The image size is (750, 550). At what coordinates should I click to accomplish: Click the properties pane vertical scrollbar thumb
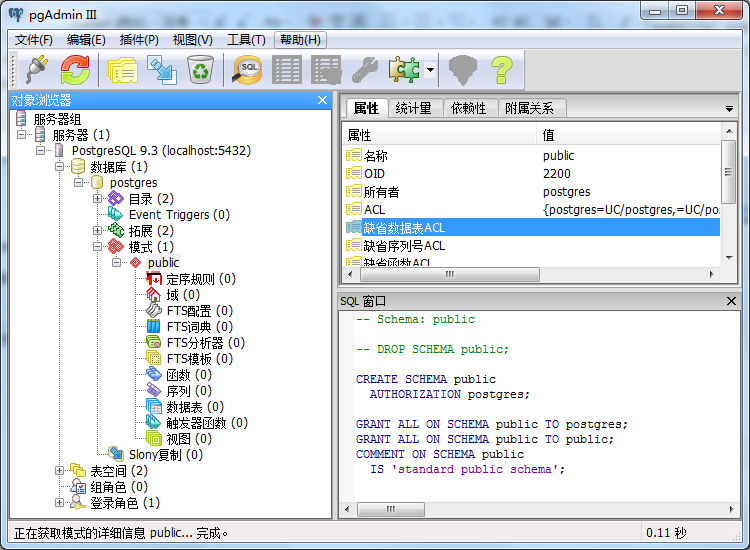pyautogui.click(x=728, y=172)
